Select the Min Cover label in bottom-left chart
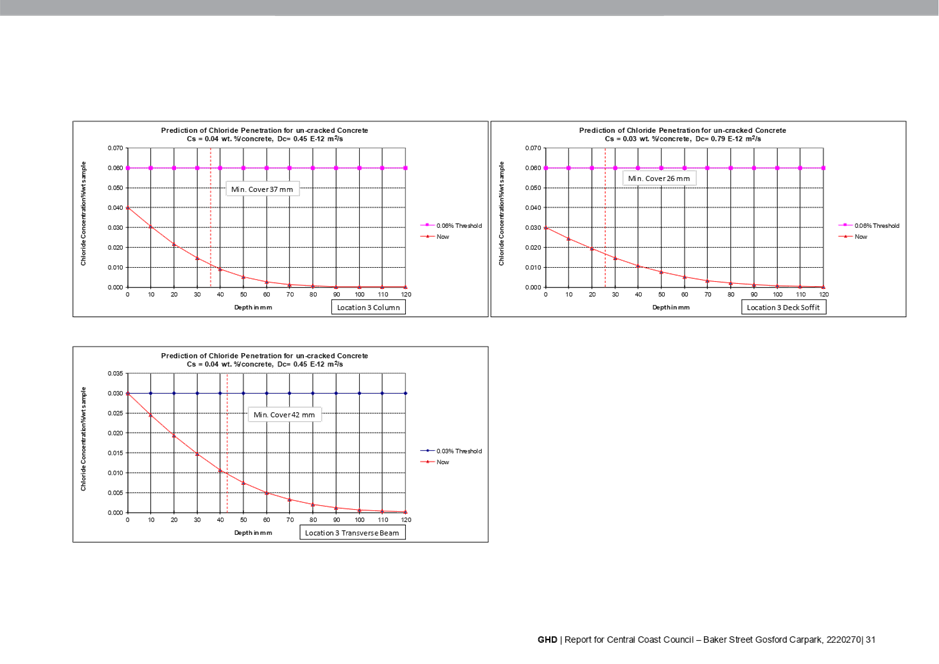This screenshot has width=939, height=664. click(285, 415)
